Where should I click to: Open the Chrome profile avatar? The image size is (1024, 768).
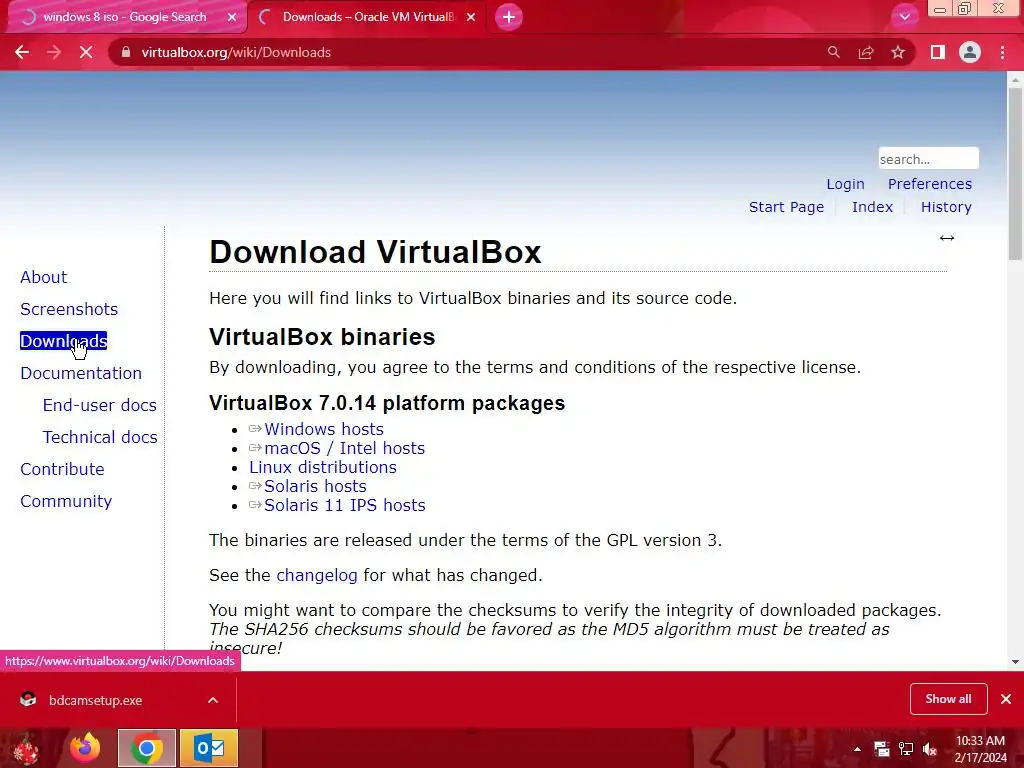(970, 52)
